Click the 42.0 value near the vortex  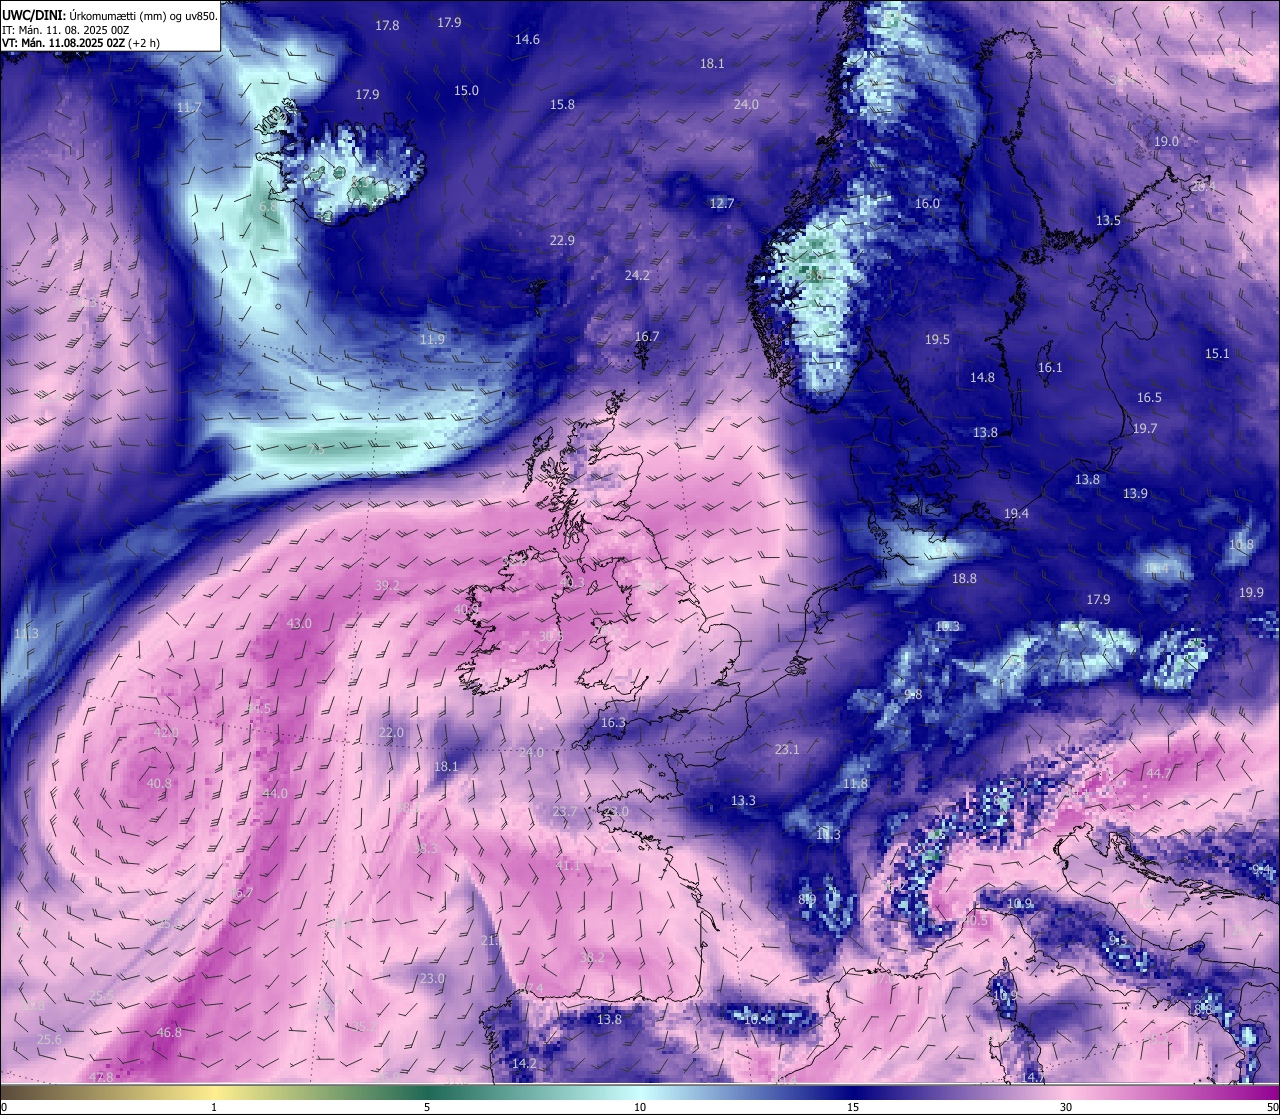165,733
